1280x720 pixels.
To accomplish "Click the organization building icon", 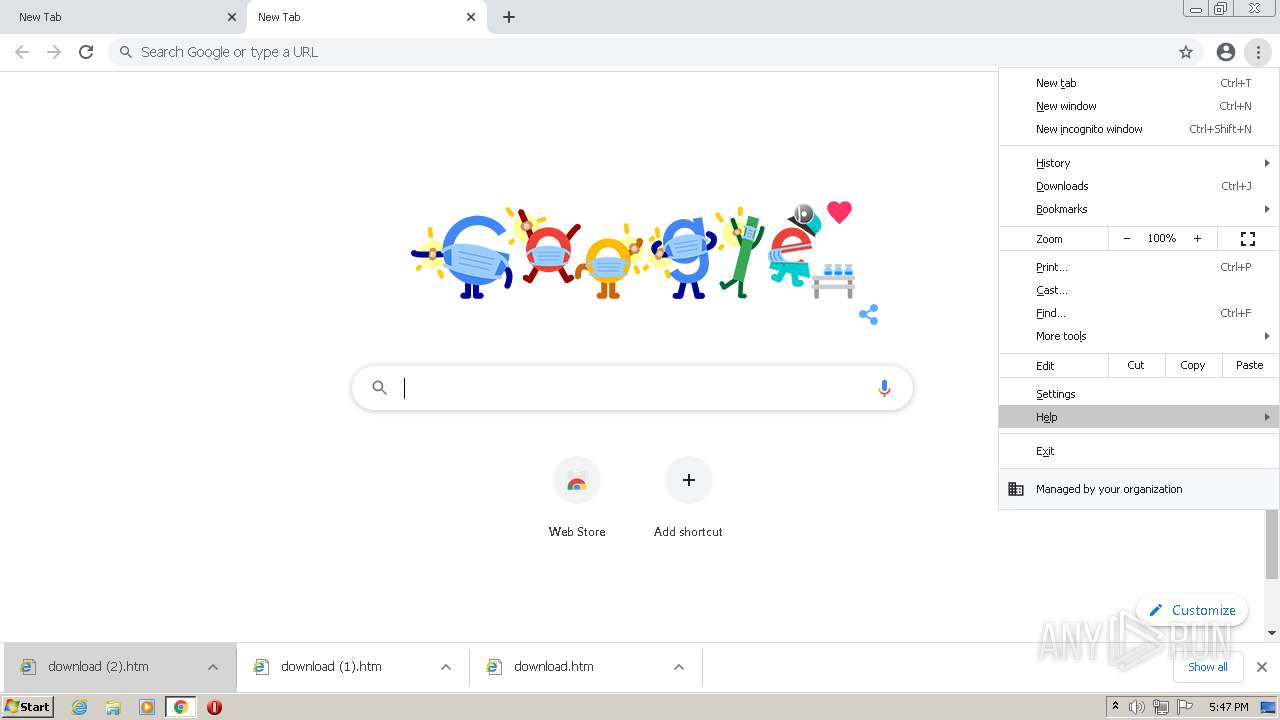I will point(1016,489).
